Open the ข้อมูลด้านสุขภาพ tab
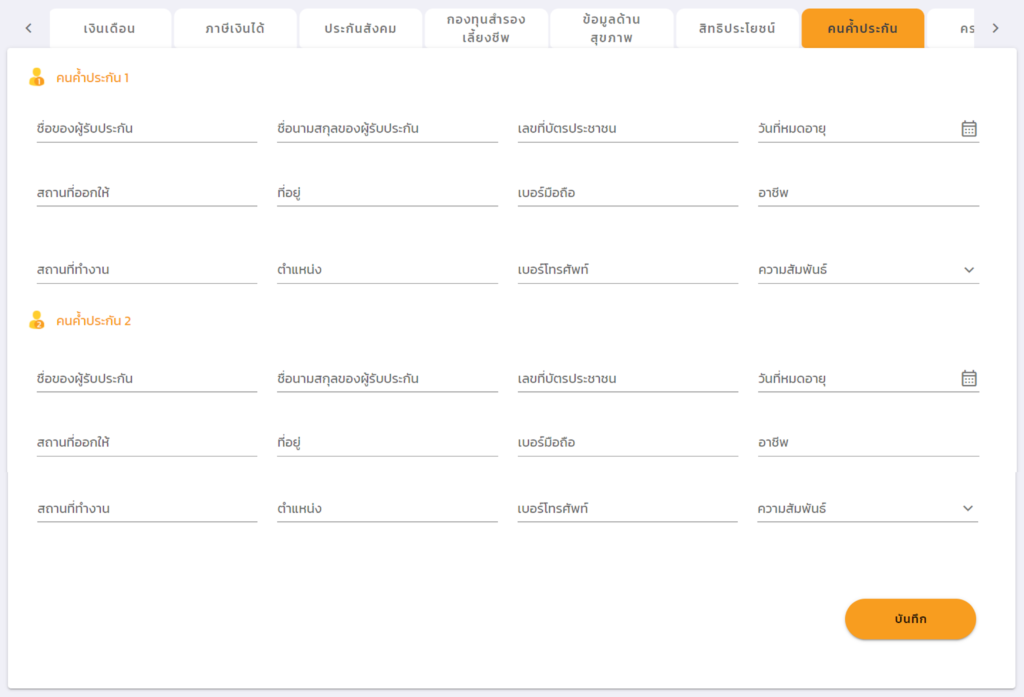 point(611,28)
